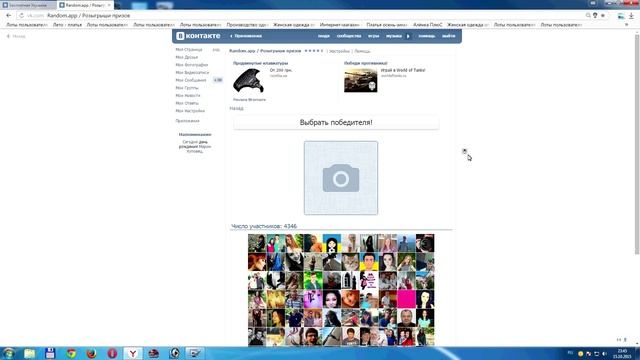Click 'ред.' next to Моя Страница

click(216, 50)
